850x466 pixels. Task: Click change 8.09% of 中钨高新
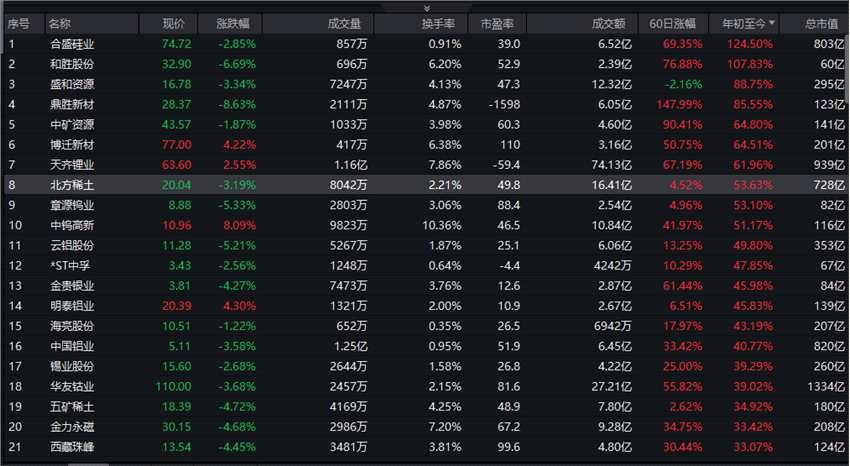pos(240,225)
